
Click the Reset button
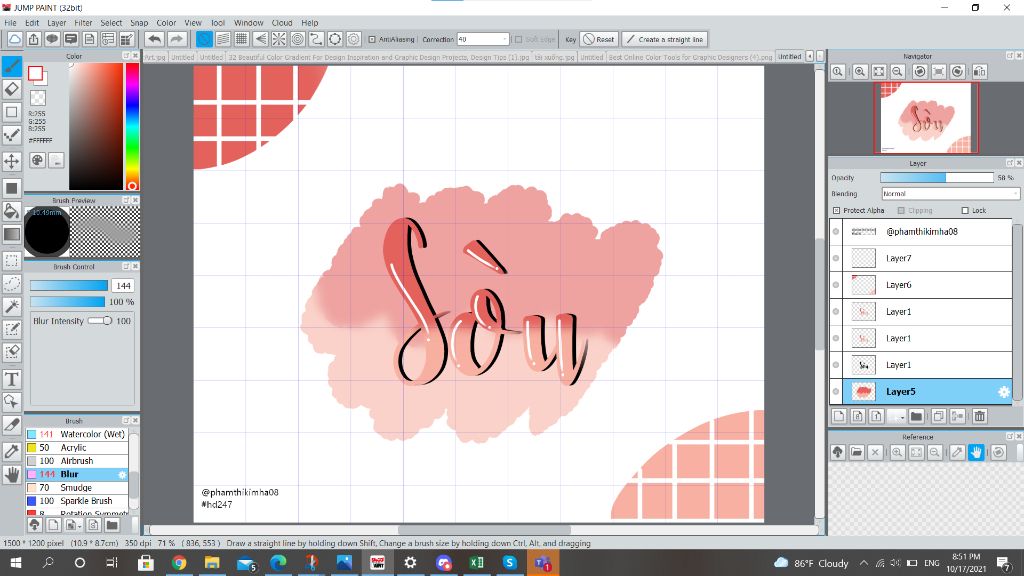click(x=598, y=39)
